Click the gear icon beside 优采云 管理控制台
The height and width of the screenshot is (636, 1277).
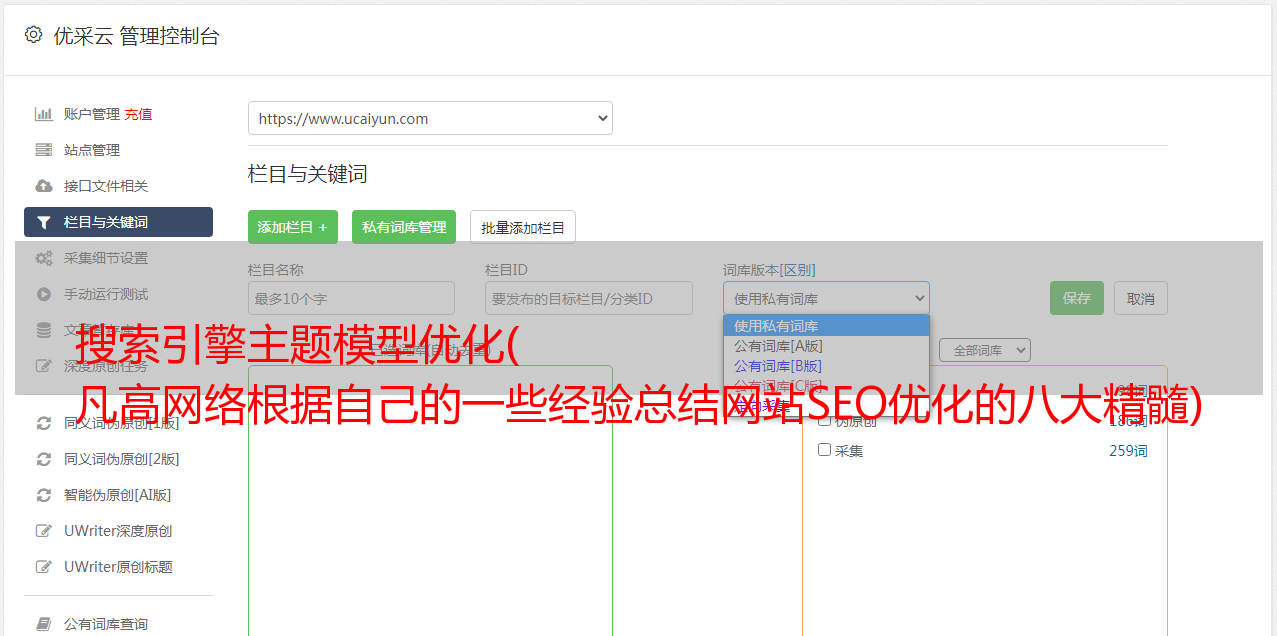(33, 35)
